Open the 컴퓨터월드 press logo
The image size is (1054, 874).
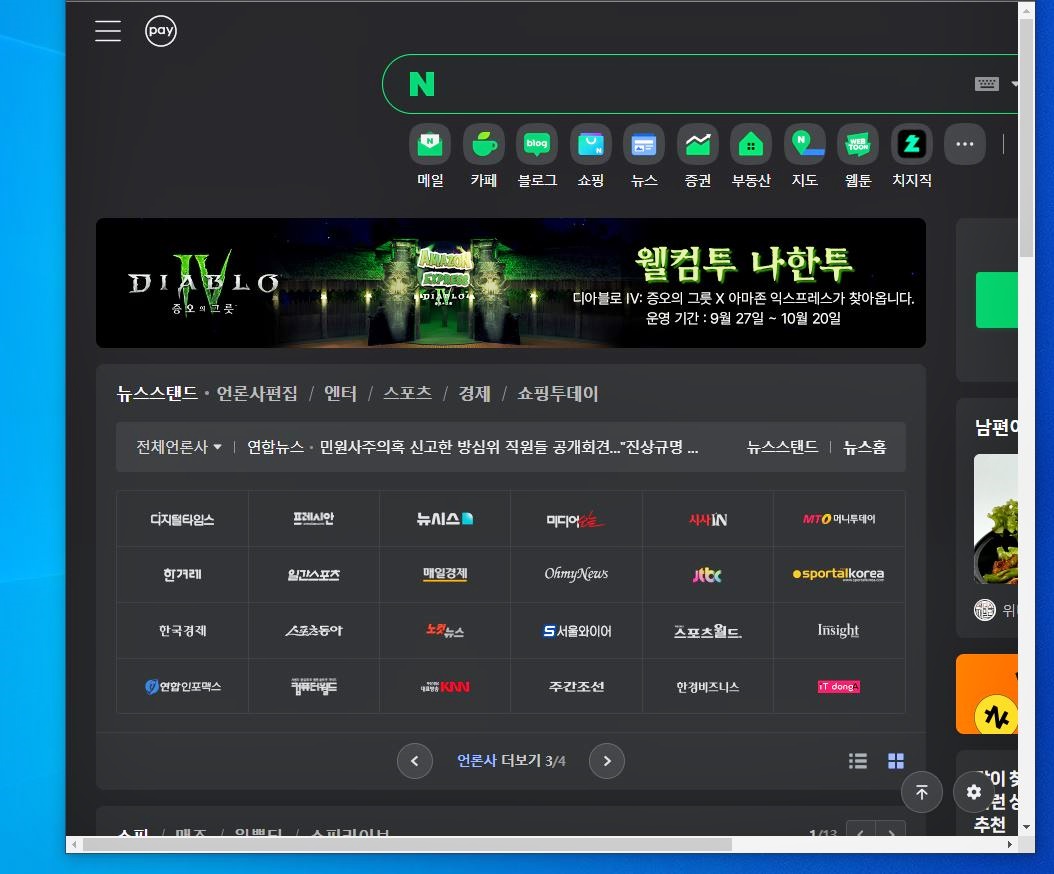pyautogui.click(x=313, y=686)
